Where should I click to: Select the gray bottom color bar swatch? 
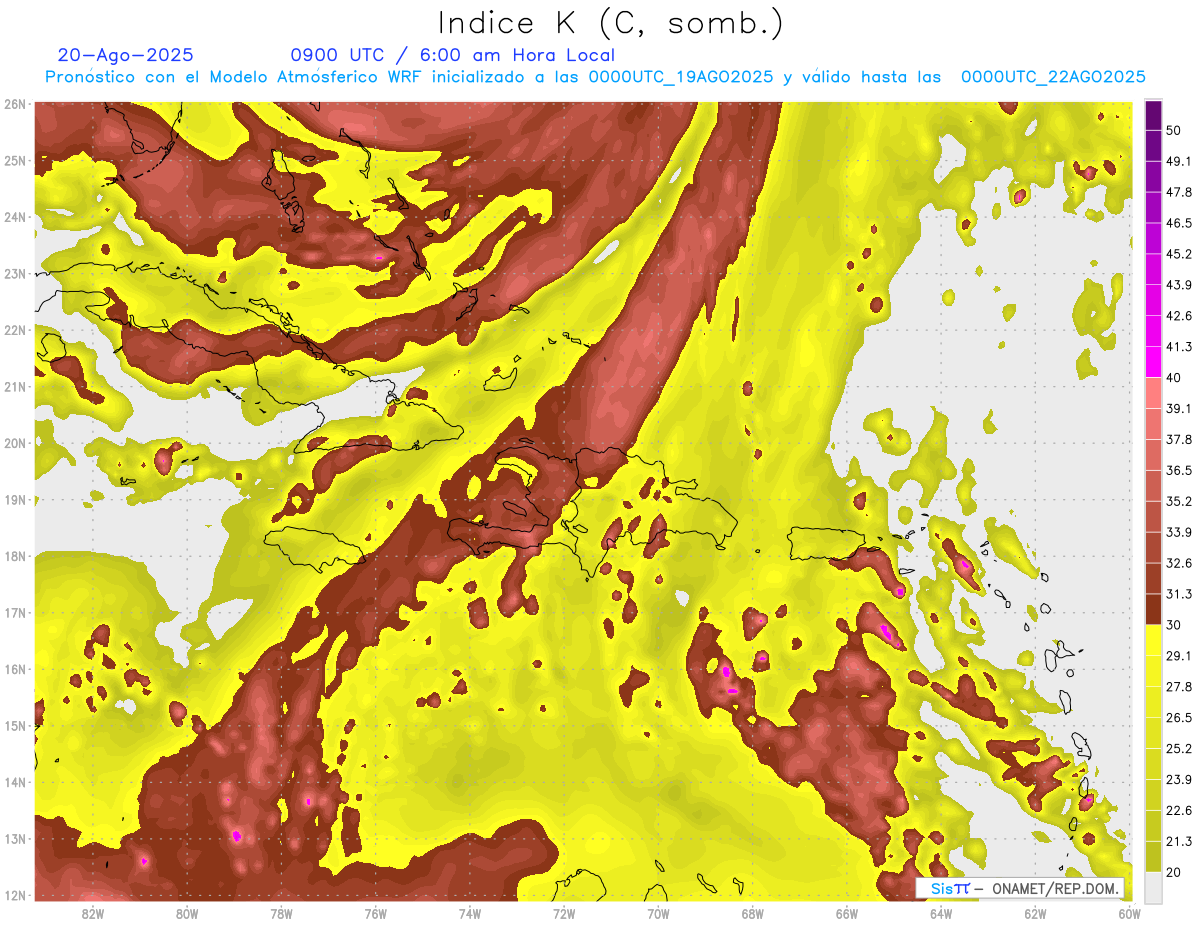click(1153, 886)
